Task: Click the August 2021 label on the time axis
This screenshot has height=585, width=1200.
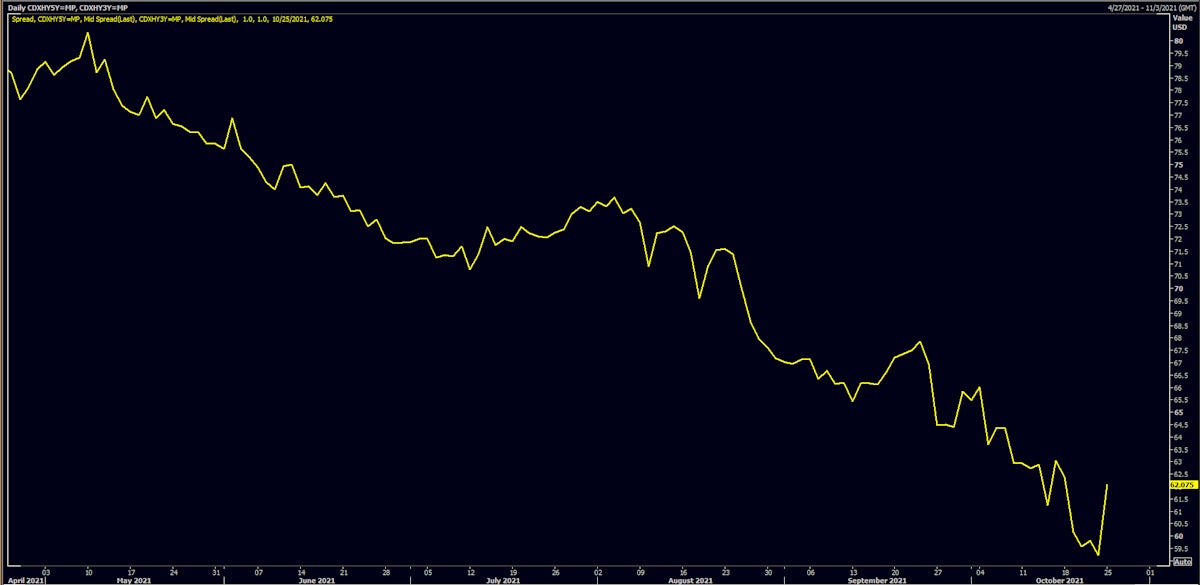Action: pyautogui.click(x=691, y=580)
